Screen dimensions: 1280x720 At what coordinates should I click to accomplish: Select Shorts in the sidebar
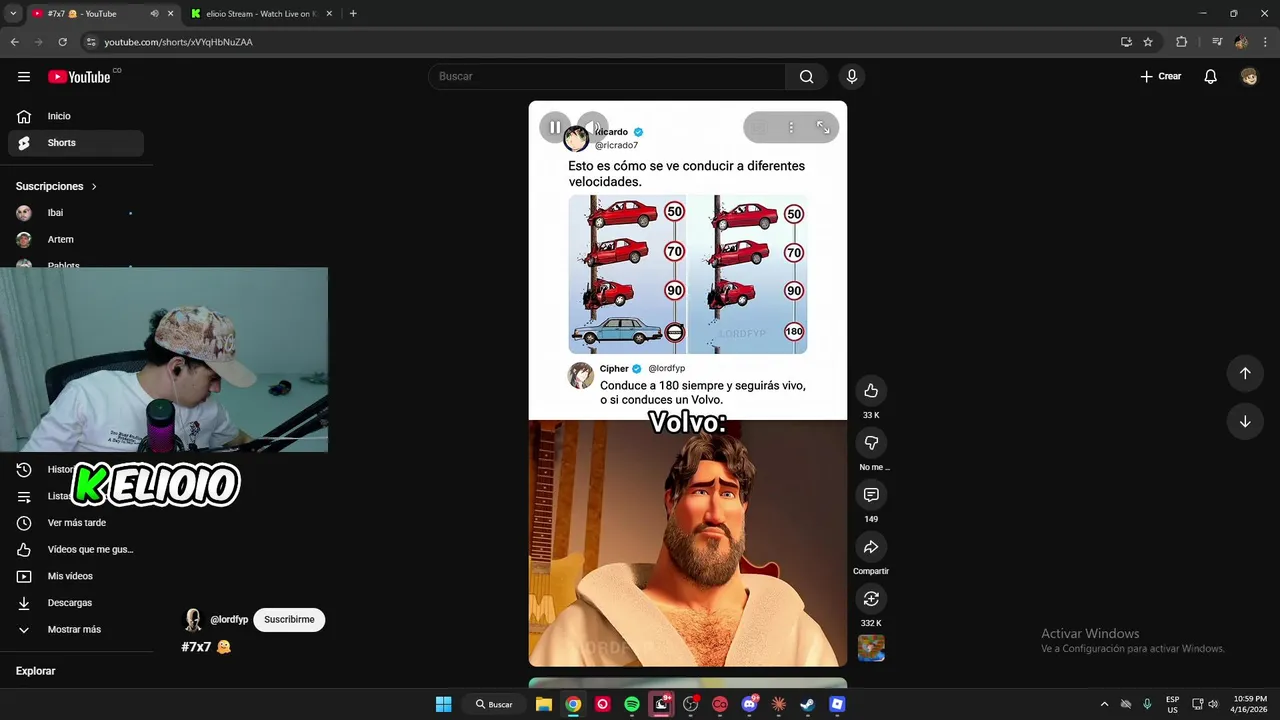click(x=76, y=143)
